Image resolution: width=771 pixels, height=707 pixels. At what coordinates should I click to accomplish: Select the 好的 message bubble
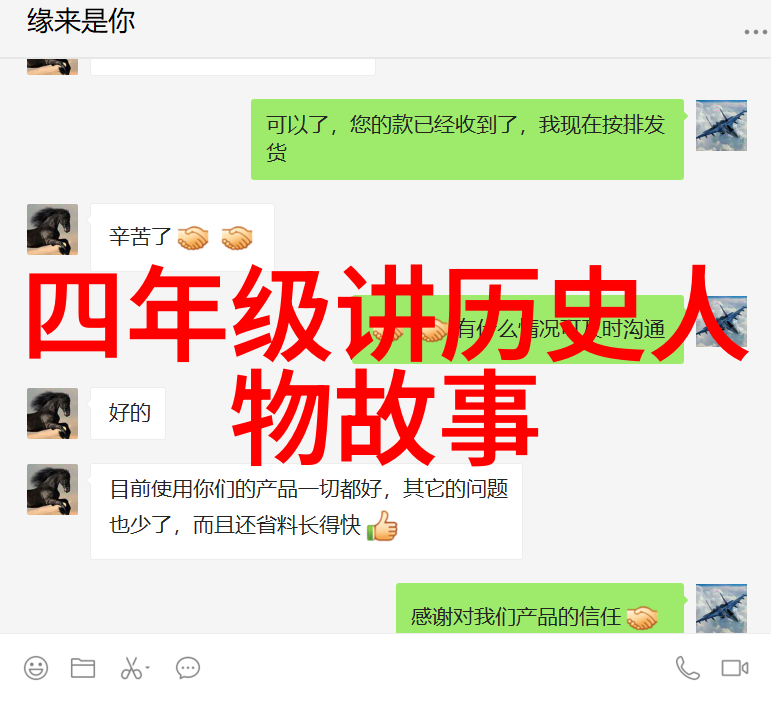(x=128, y=413)
